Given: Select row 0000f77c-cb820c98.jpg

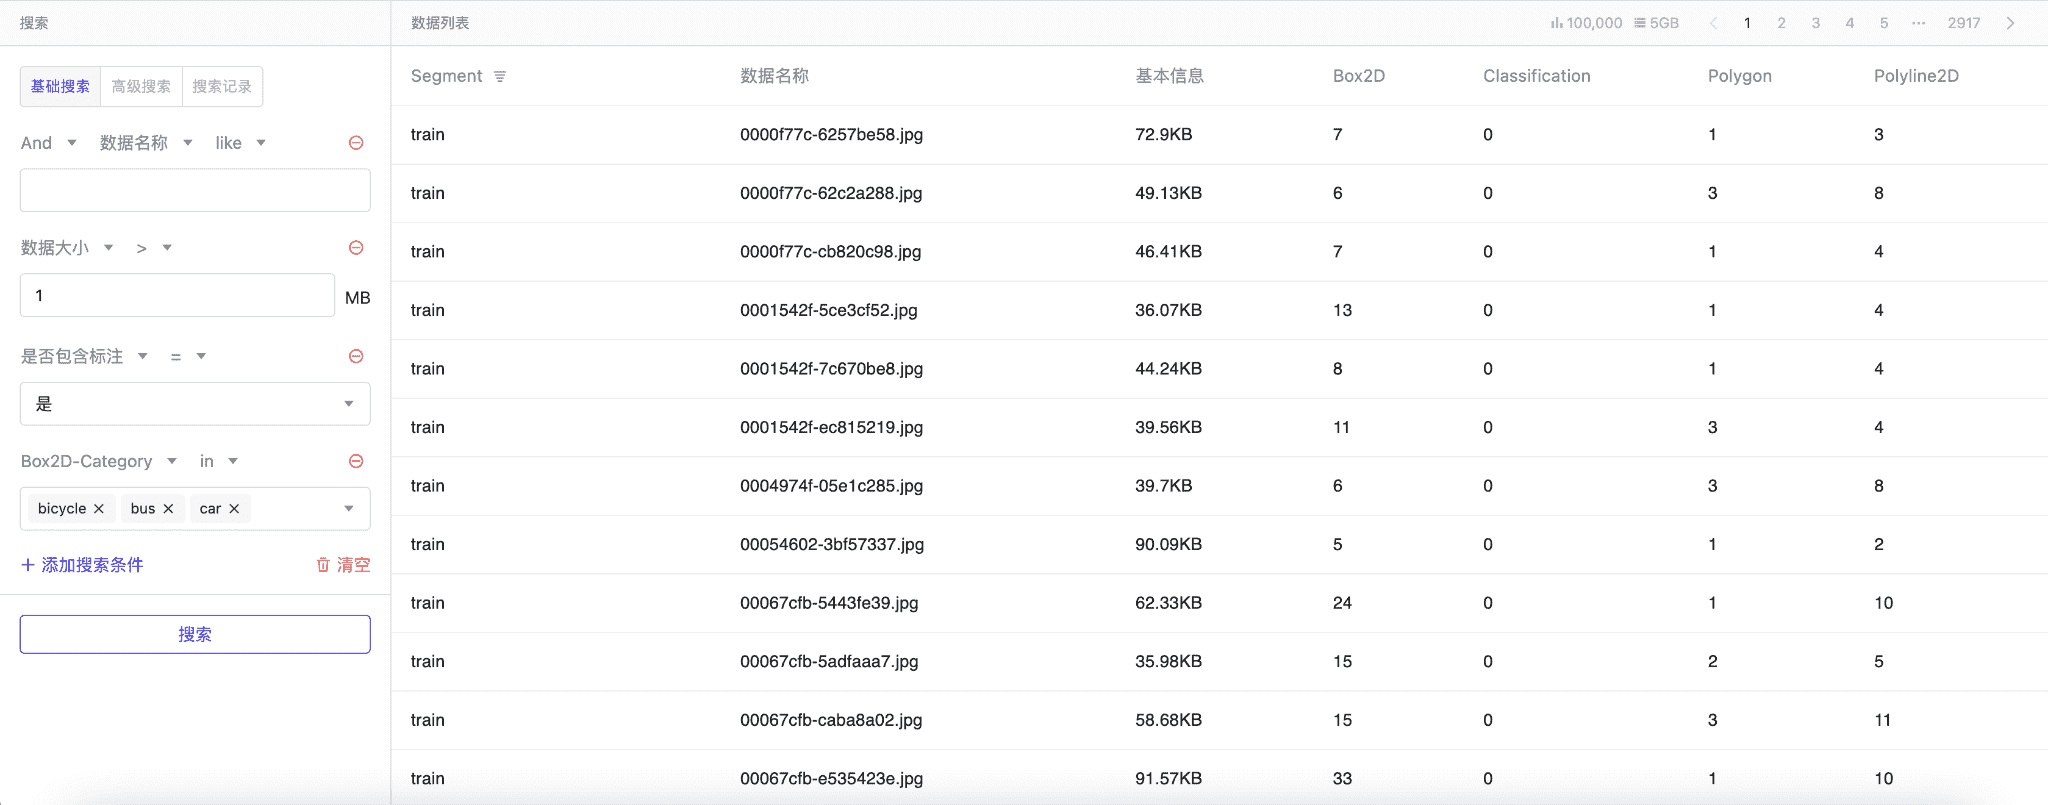Looking at the screenshot, I should (x=1219, y=252).
